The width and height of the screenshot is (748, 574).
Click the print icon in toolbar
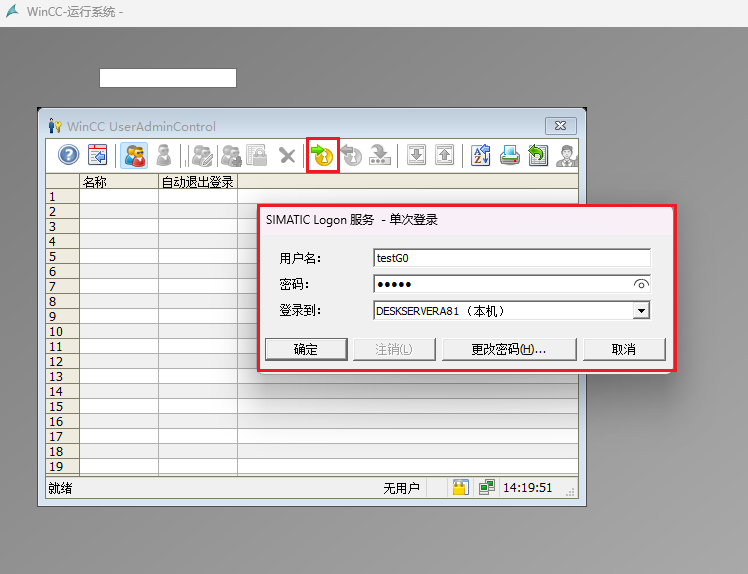tap(509, 155)
